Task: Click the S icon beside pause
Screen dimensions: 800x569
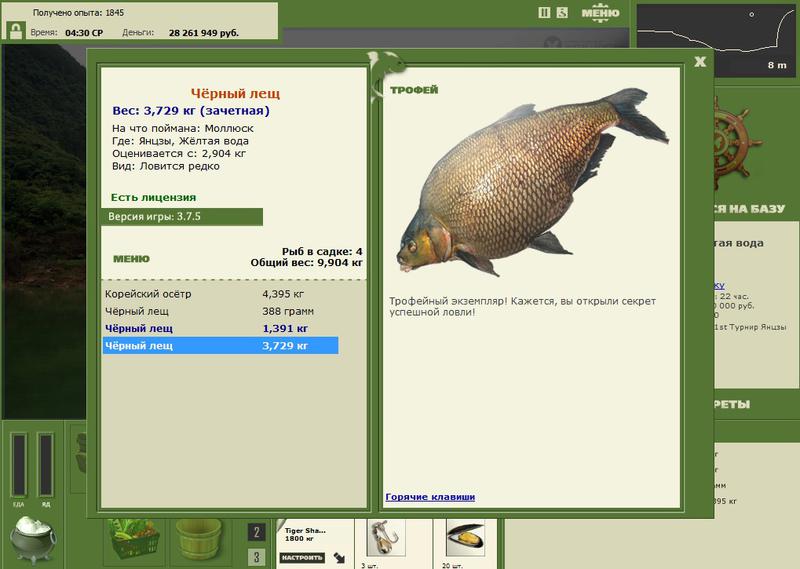Action: 562,13
